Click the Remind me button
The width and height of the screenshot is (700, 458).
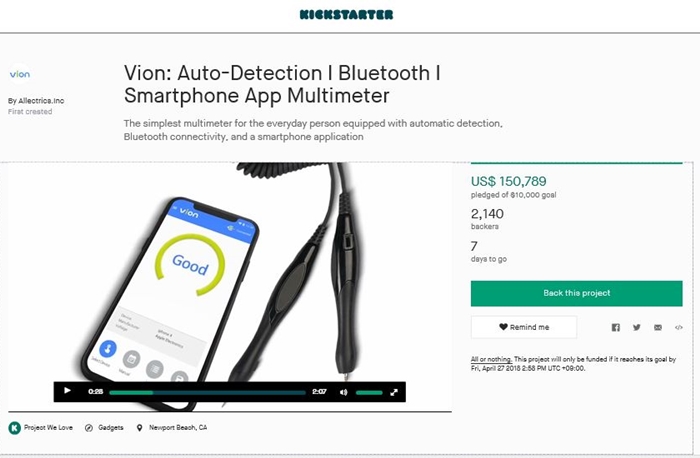(x=524, y=327)
